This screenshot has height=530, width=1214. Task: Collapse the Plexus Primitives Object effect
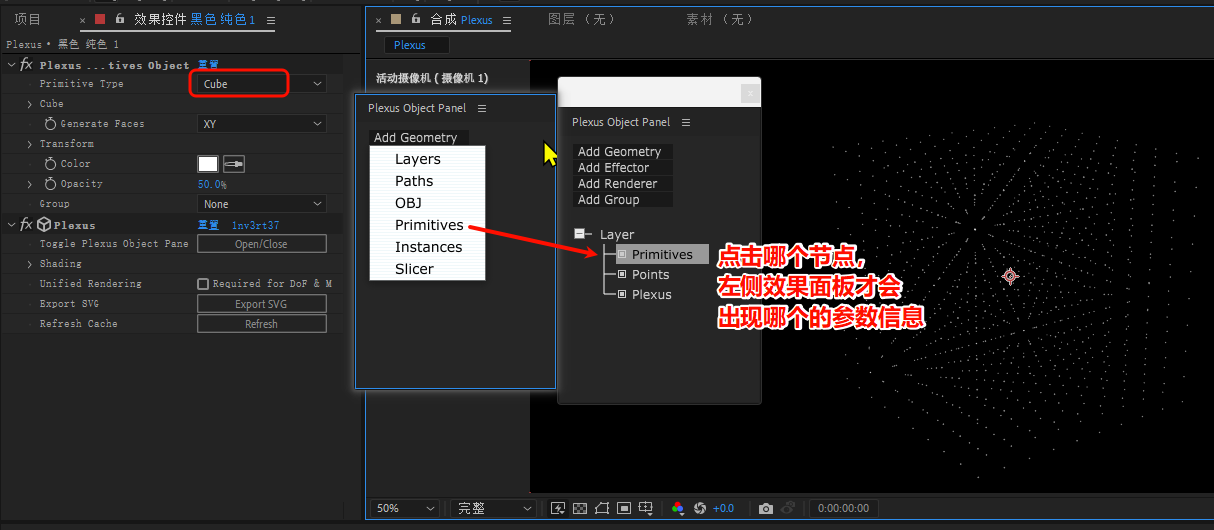(x=12, y=65)
